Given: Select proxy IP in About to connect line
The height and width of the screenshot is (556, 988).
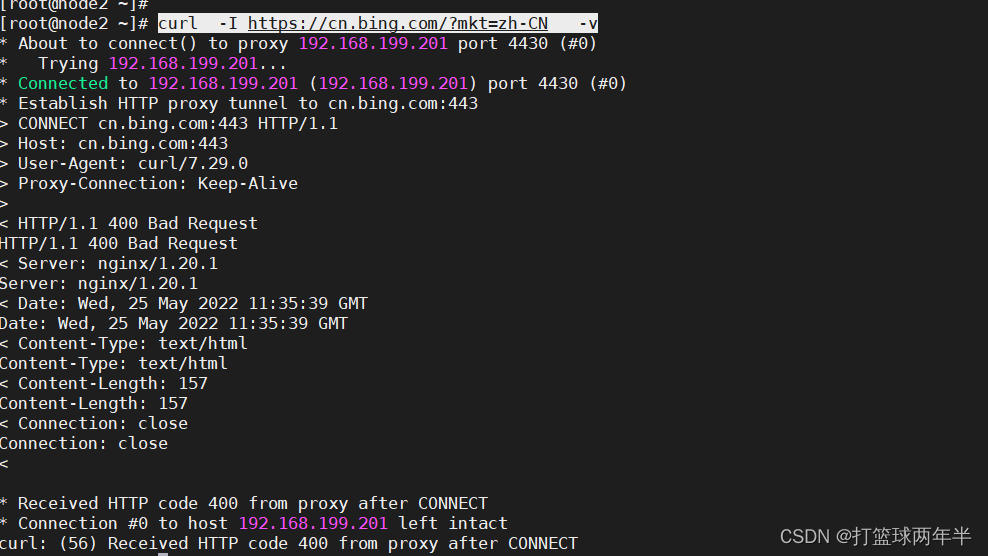Looking at the screenshot, I should click(373, 43).
